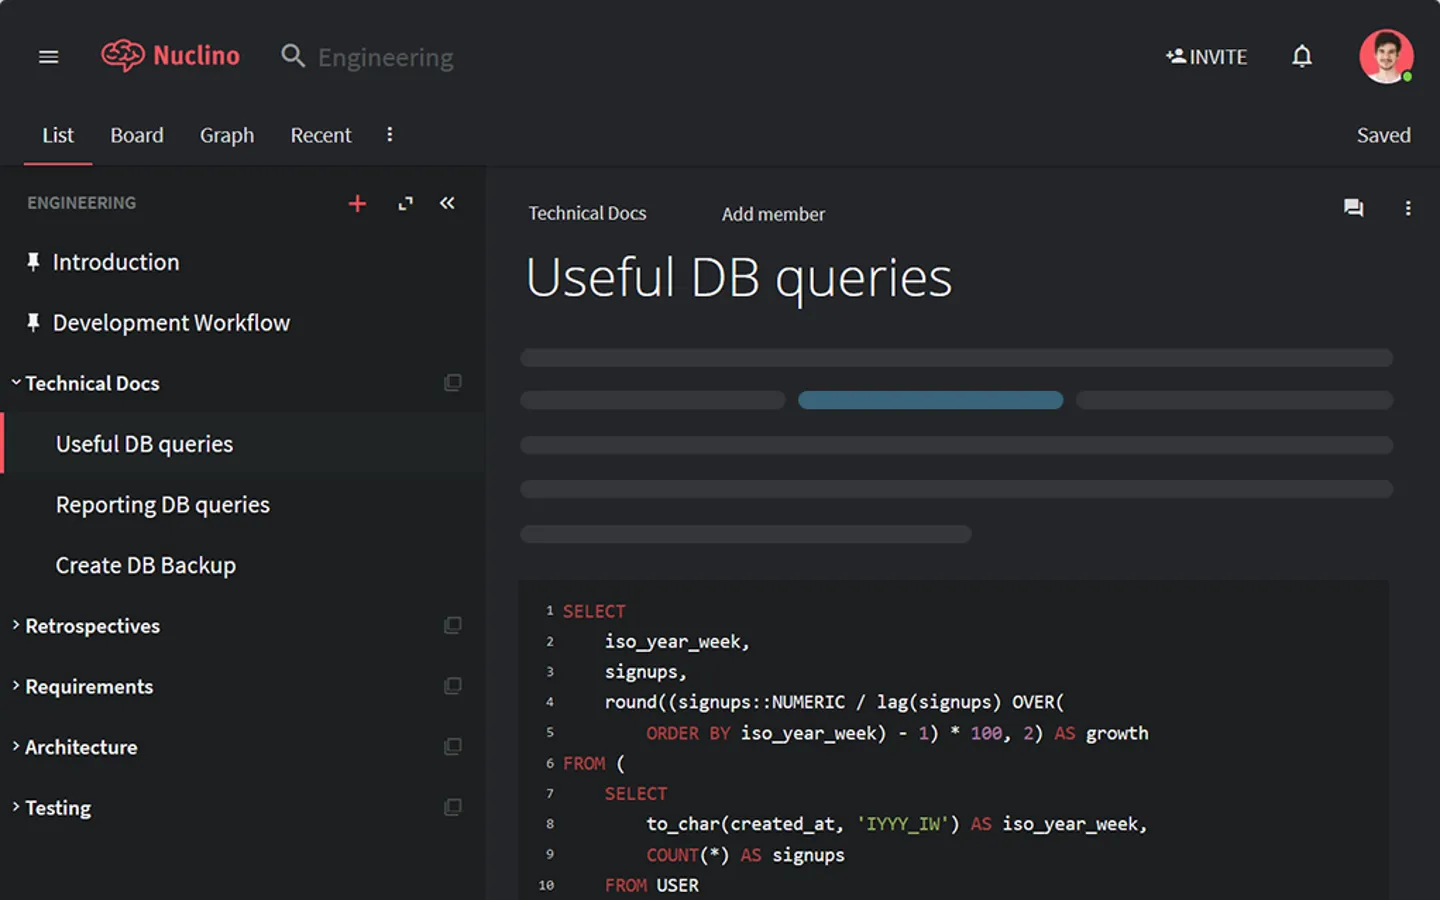
Task: Open the comments speech bubble icon
Action: (1353, 208)
